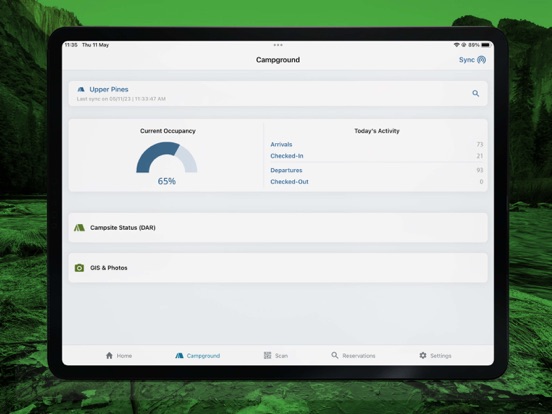Click the tent icon beside Upper Pines
Image resolution: width=552 pixels, height=414 pixels.
click(x=81, y=89)
